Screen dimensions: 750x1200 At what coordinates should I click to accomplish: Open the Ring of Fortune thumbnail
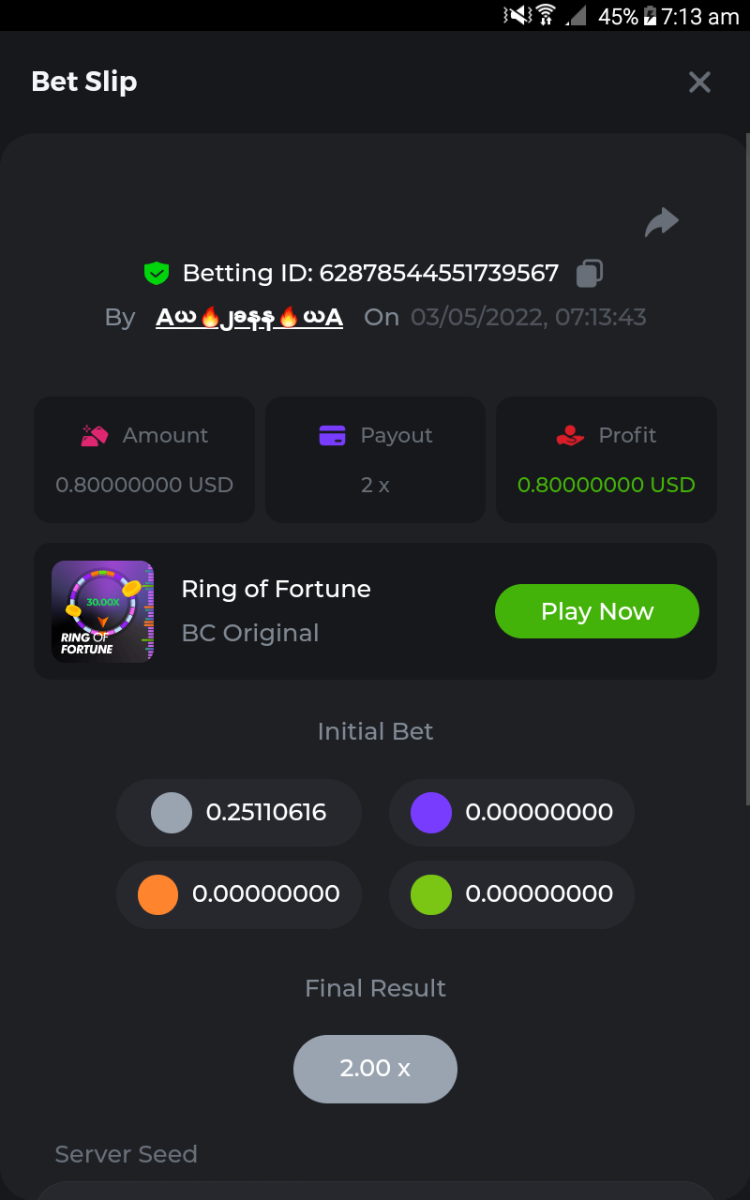tap(103, 611)
